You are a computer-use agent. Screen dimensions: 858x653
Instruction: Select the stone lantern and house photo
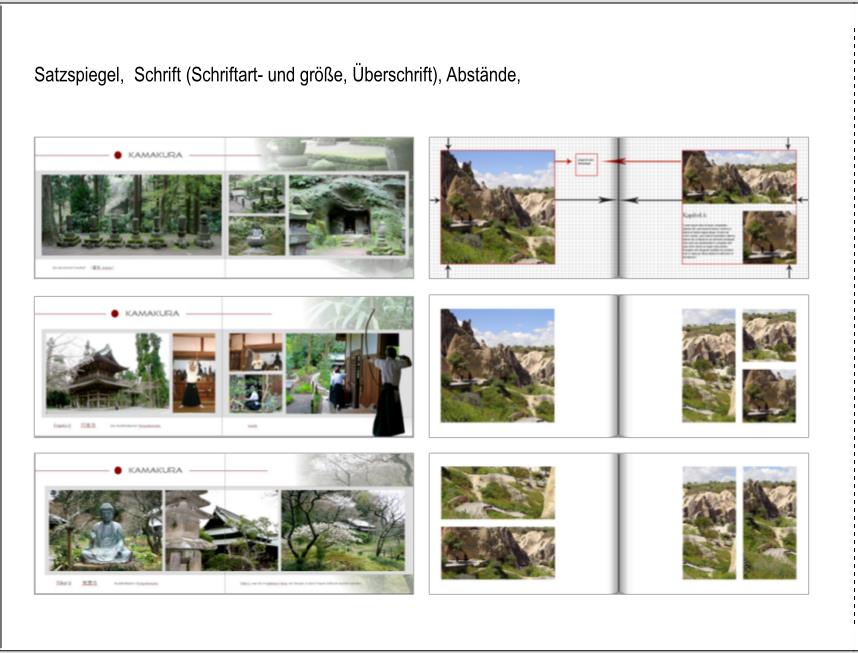[x=222, y=530]
